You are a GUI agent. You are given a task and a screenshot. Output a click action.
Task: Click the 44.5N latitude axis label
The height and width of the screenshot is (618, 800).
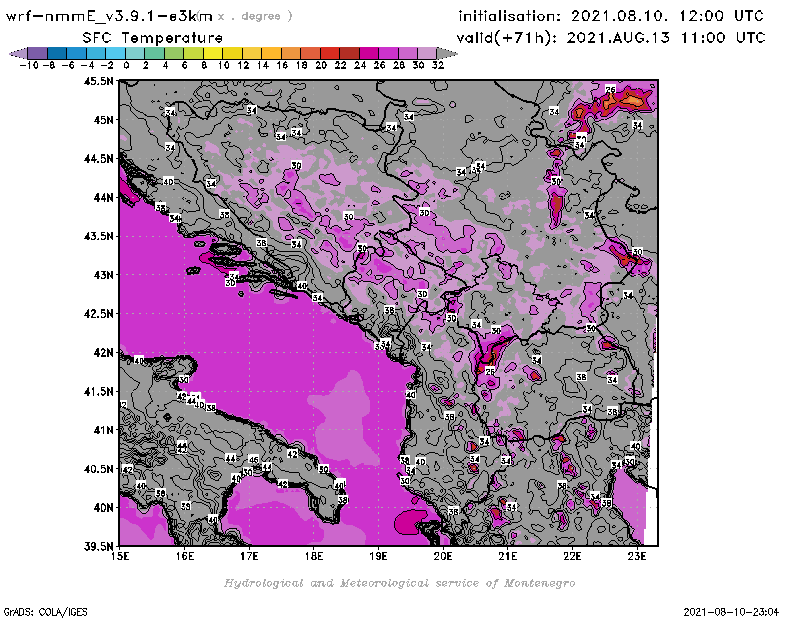(99, 159)
